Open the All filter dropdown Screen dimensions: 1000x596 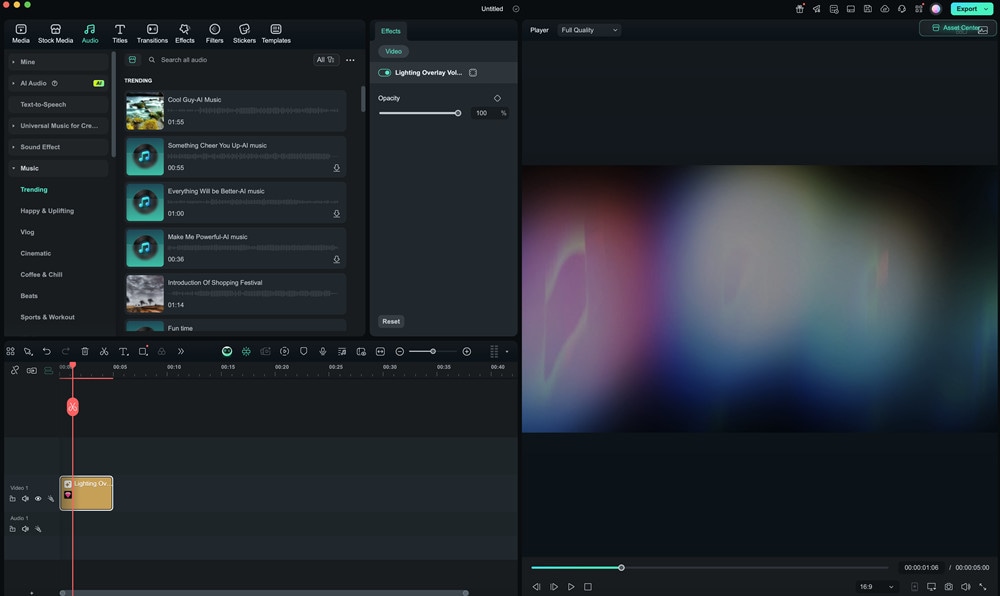coord(325,60)
